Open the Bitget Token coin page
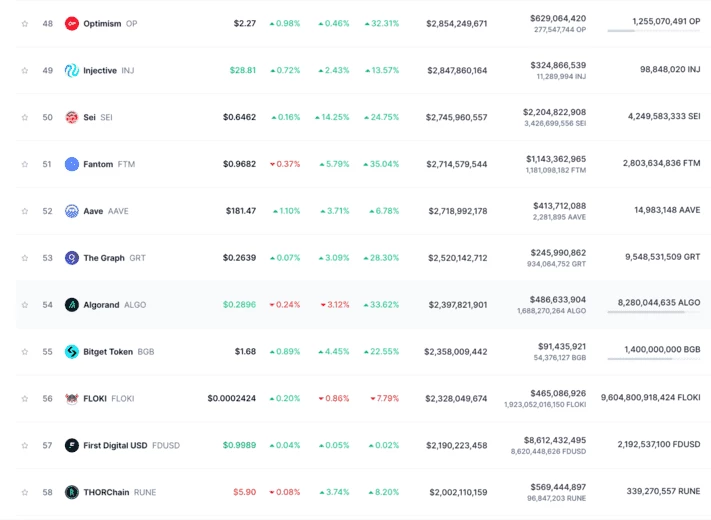 (x=108, y=352)
